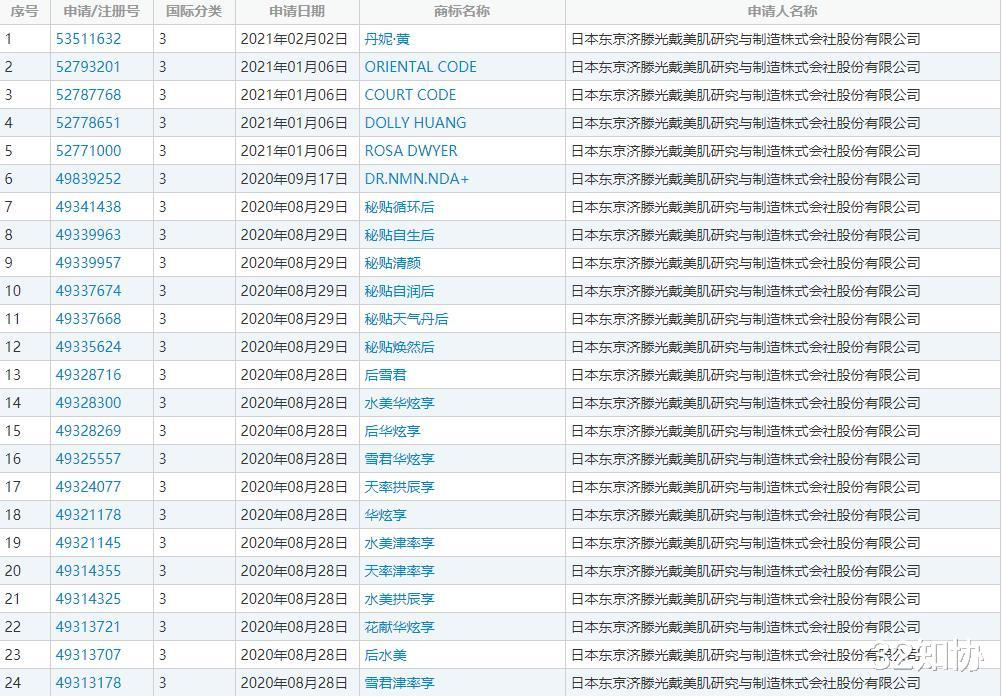Open application number 49321145
Image resolution: width=1002 pixels, height=696 pixels.
click(88, 543)
